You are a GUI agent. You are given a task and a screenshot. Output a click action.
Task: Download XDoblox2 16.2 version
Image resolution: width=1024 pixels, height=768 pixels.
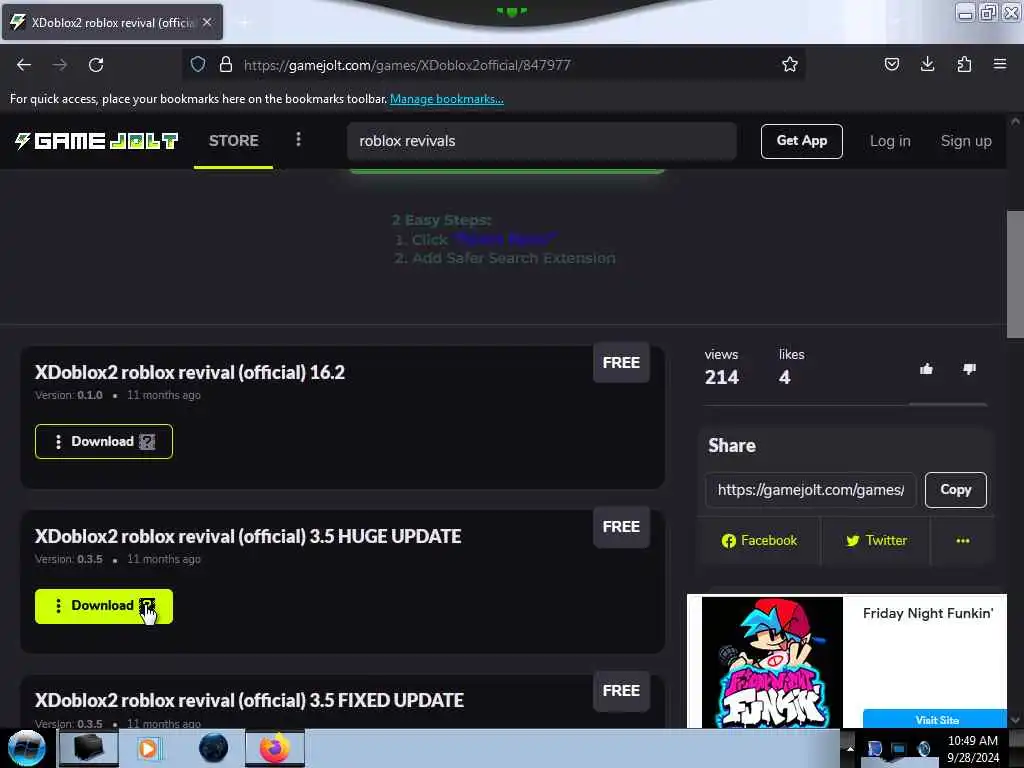pyautogui.click(x=104, y=441)
